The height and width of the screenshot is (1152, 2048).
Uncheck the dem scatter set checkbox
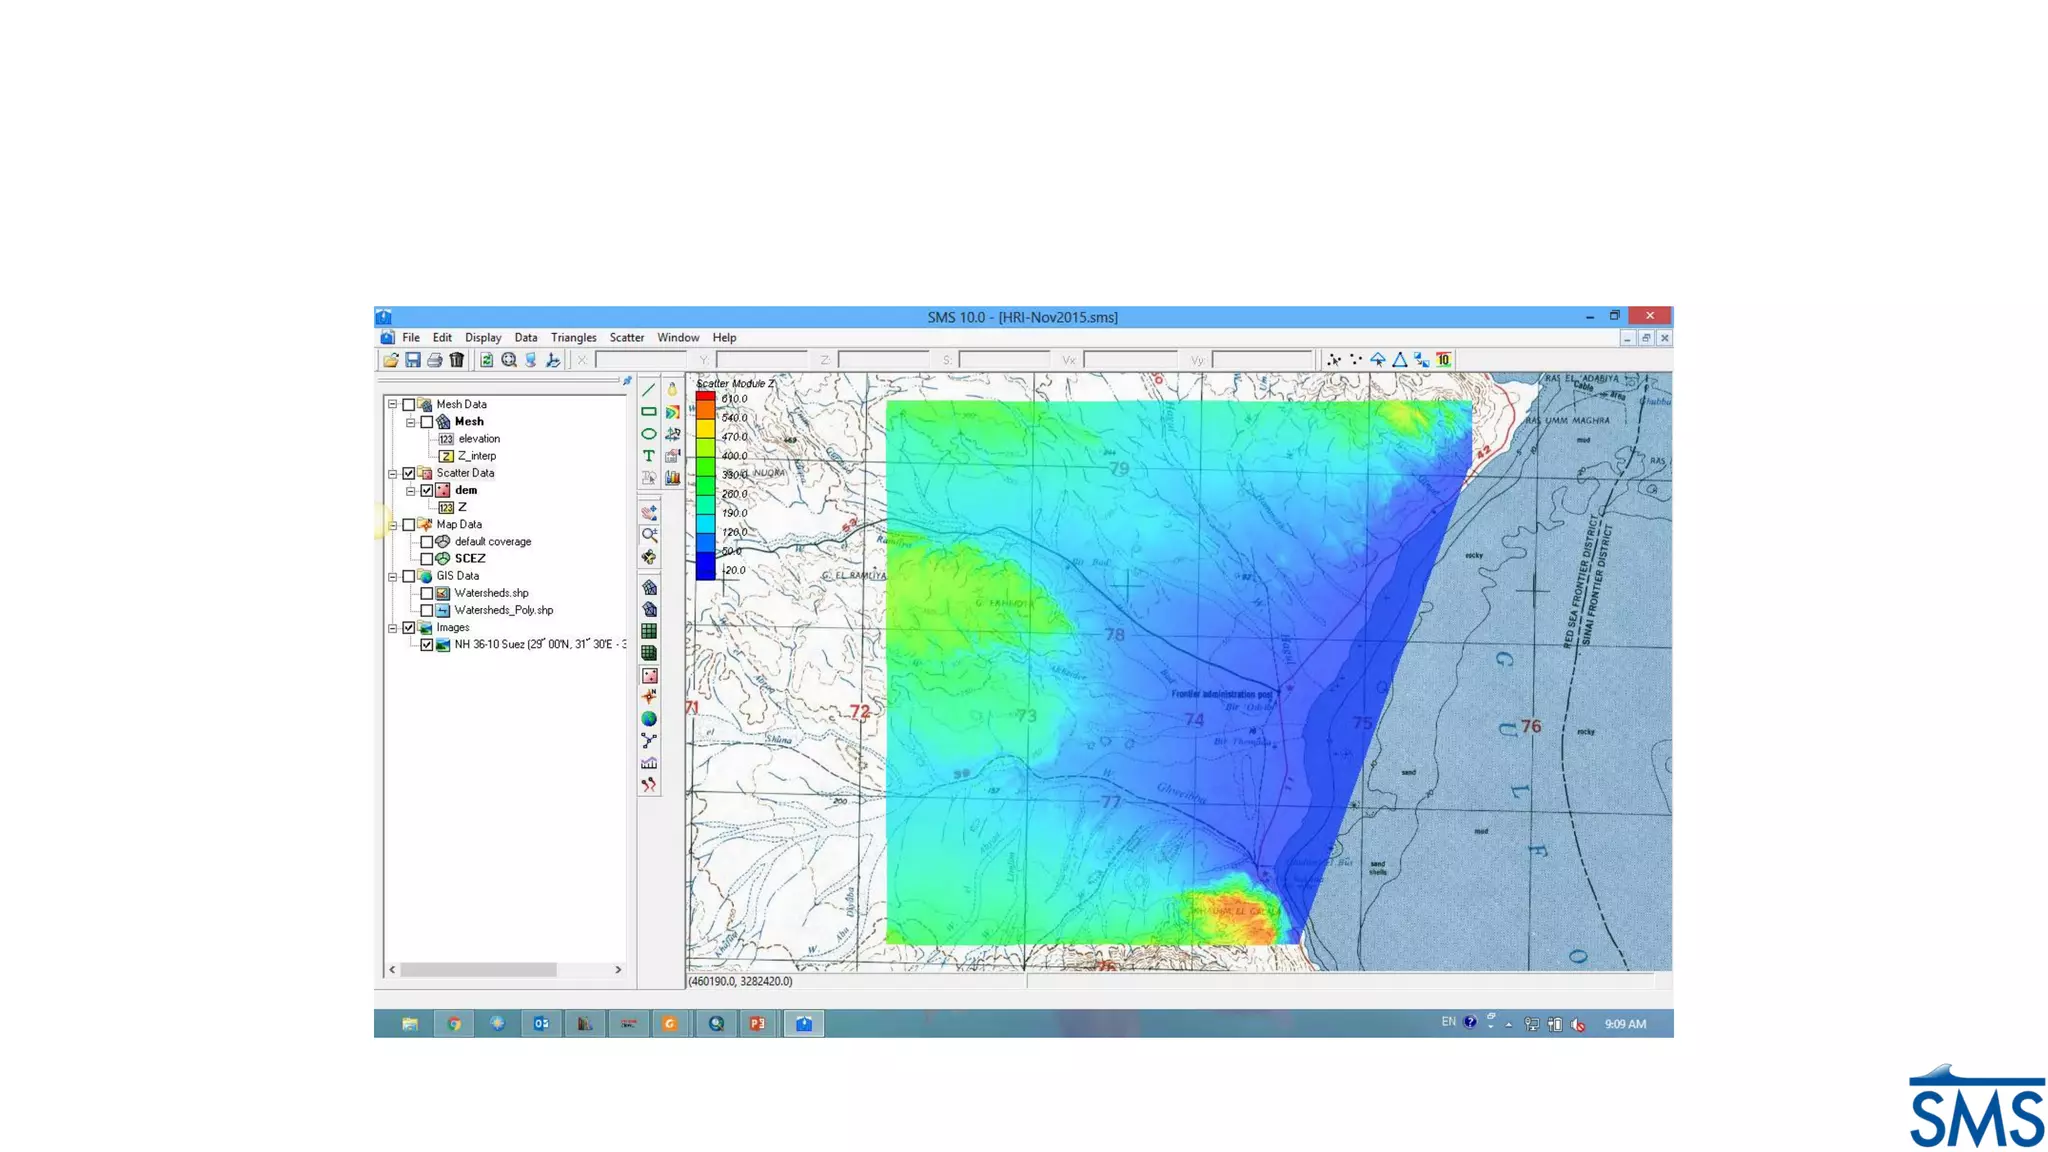tap(427, 491)
